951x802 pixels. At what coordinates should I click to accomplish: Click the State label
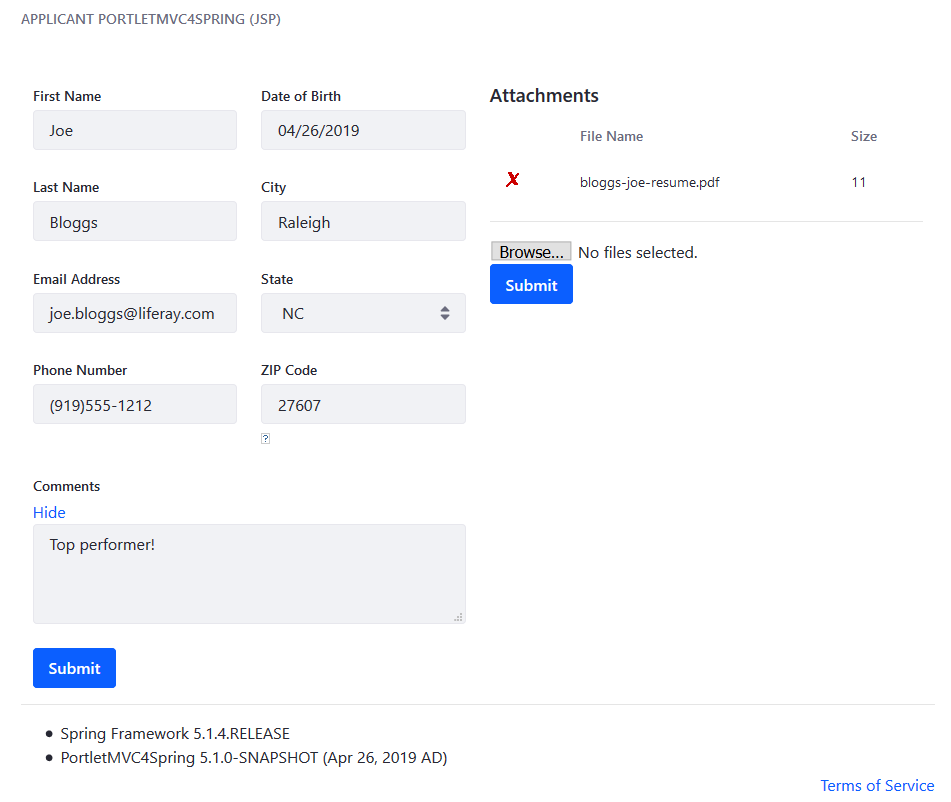[x=277, y=279]
